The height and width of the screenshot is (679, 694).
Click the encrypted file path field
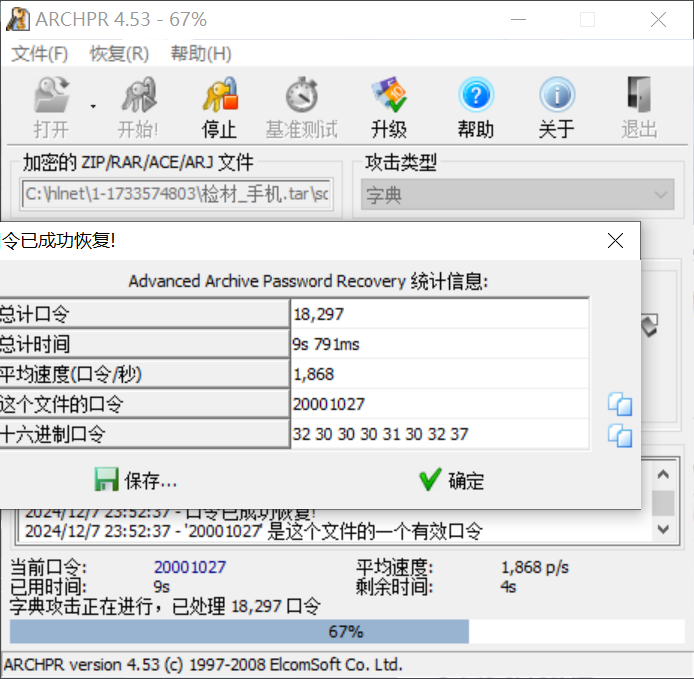point(177,194)
